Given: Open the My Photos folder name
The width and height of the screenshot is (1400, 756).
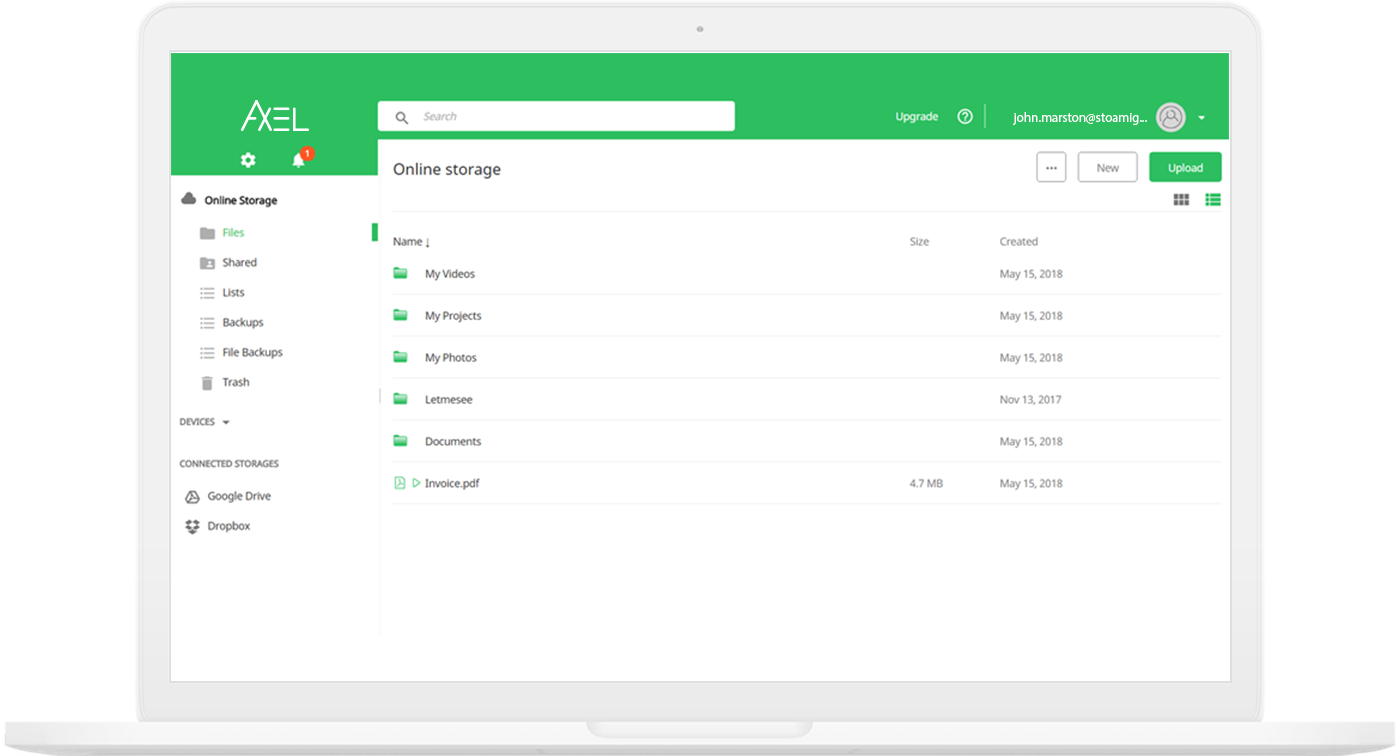Looking at the screenshot, I should [451, 358].
